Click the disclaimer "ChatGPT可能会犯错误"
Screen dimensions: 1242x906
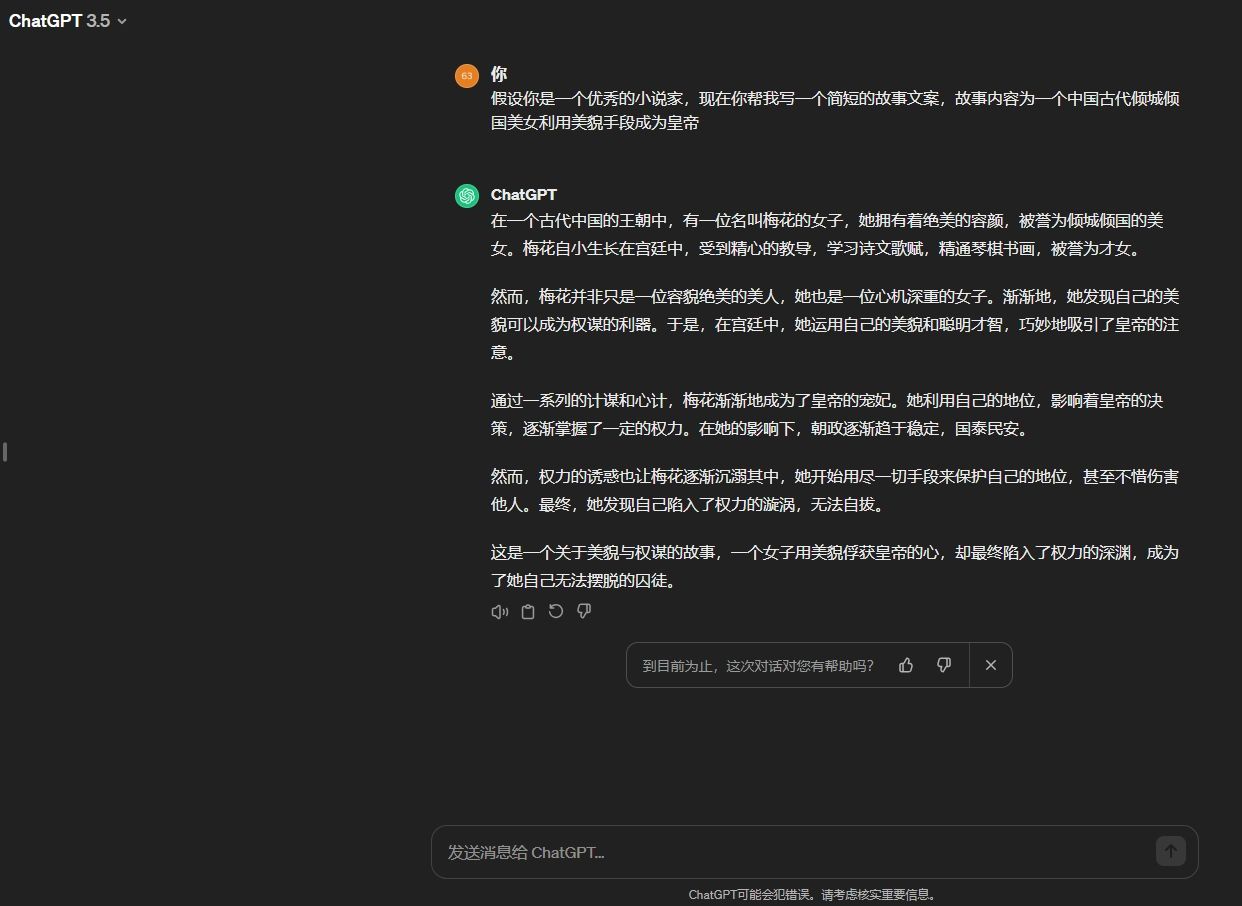pyautogui.click(x=812, y=895)
